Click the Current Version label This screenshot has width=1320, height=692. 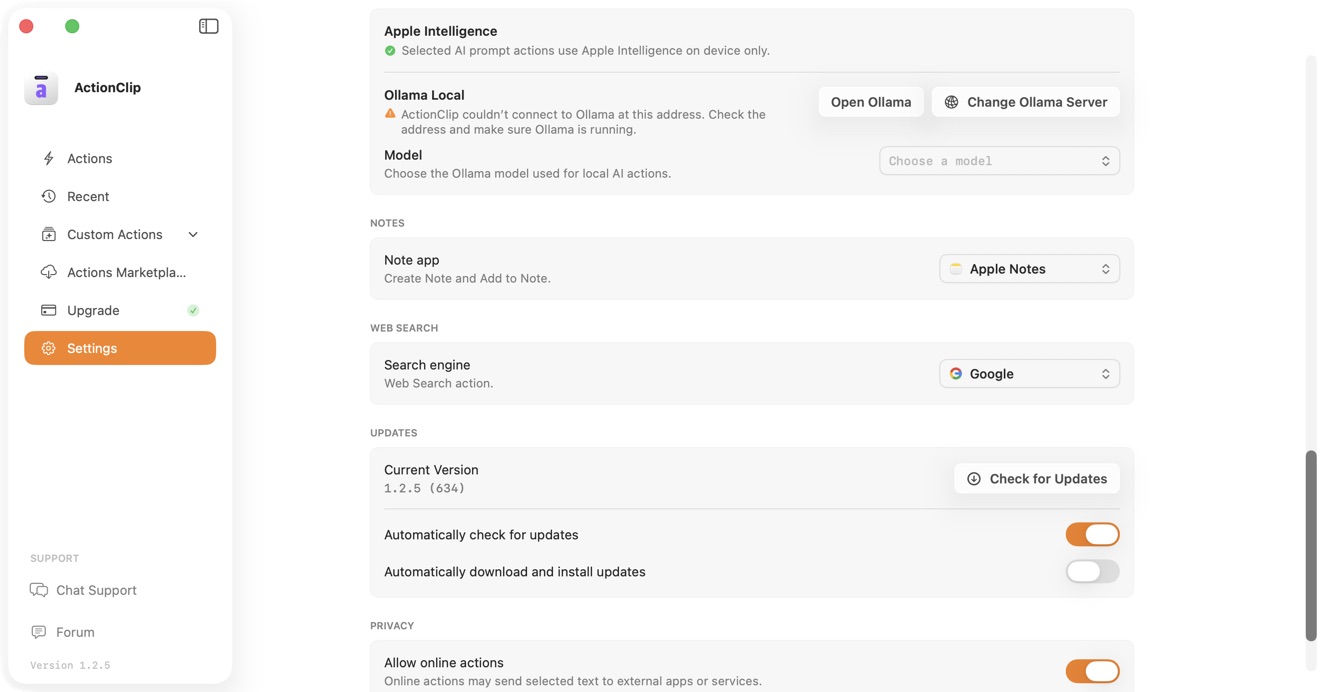(x=431, y=470)
